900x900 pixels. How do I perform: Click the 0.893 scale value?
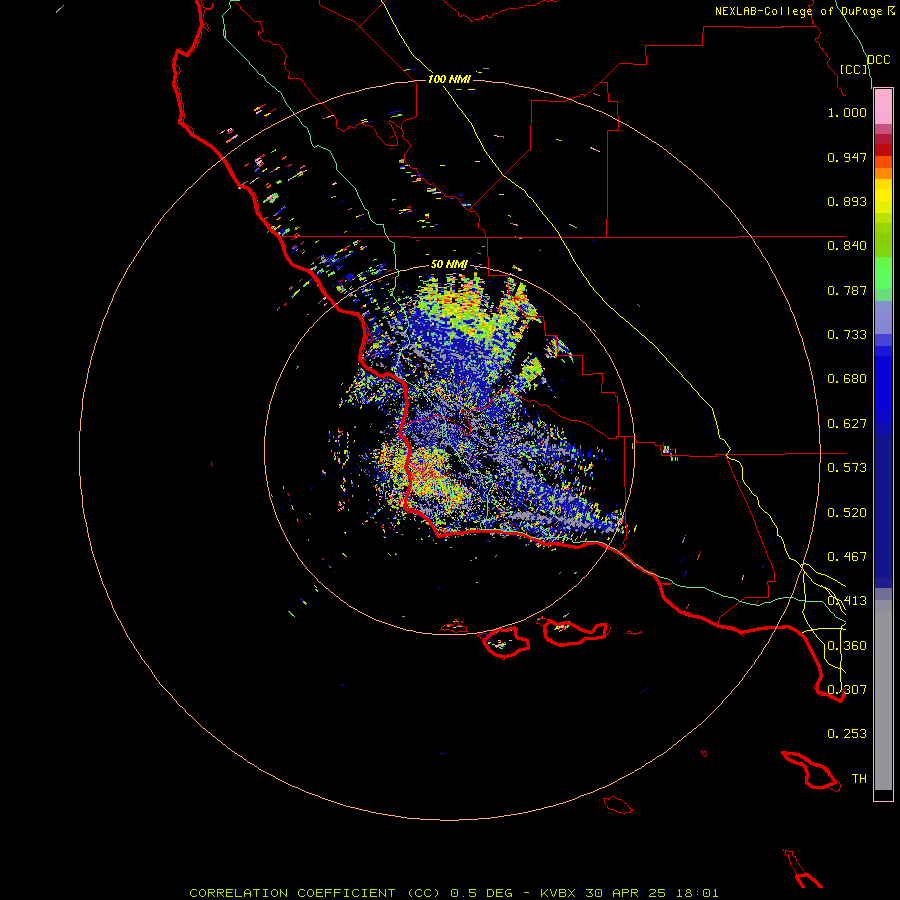click(x=847, y=201)
